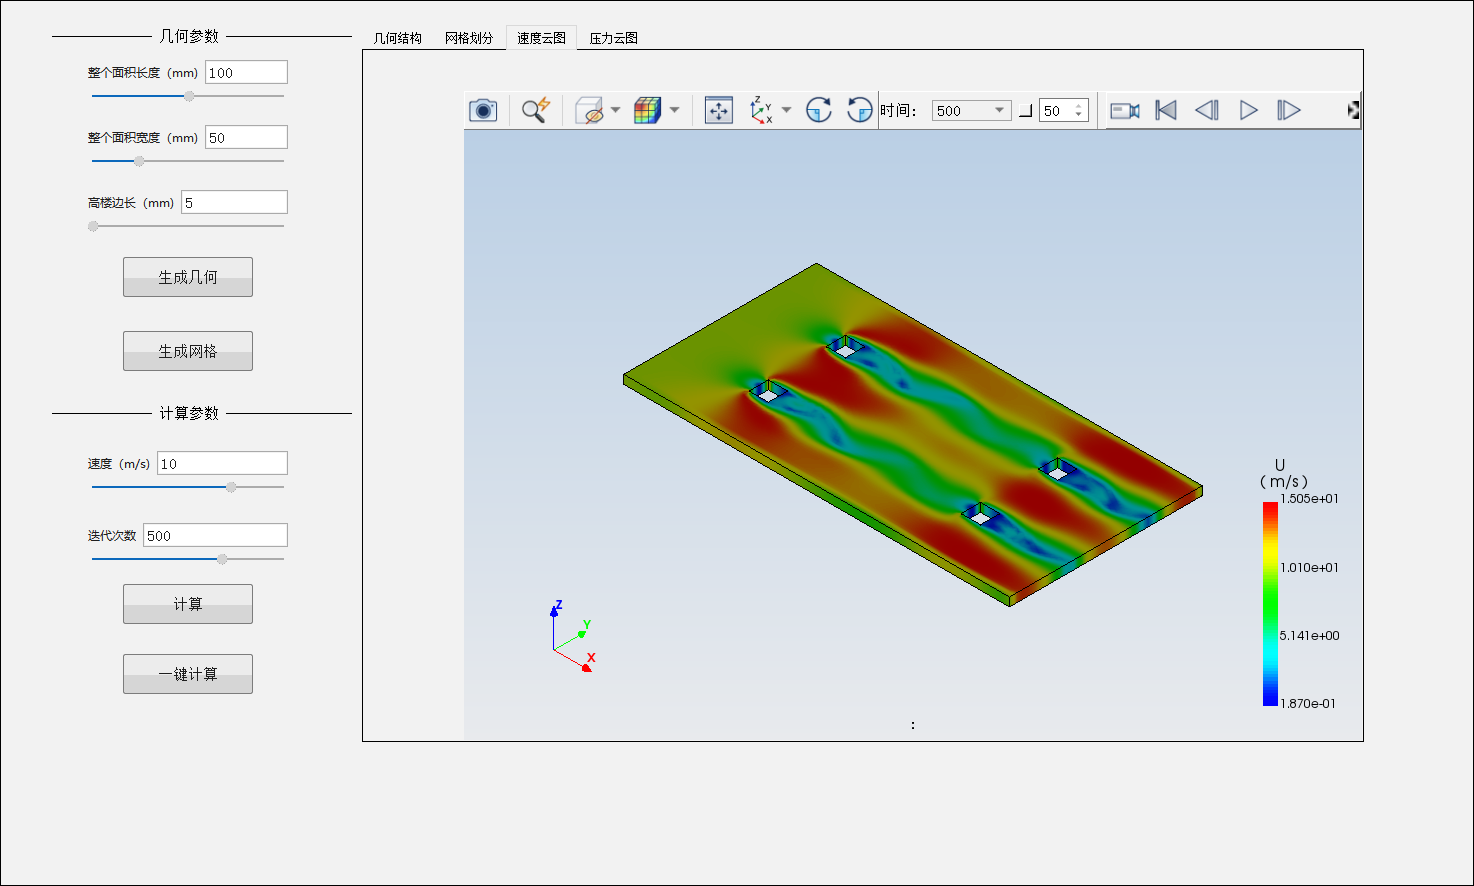Click the 生成几何 button
Screen dimensions: 1474x886
point(188,277)
